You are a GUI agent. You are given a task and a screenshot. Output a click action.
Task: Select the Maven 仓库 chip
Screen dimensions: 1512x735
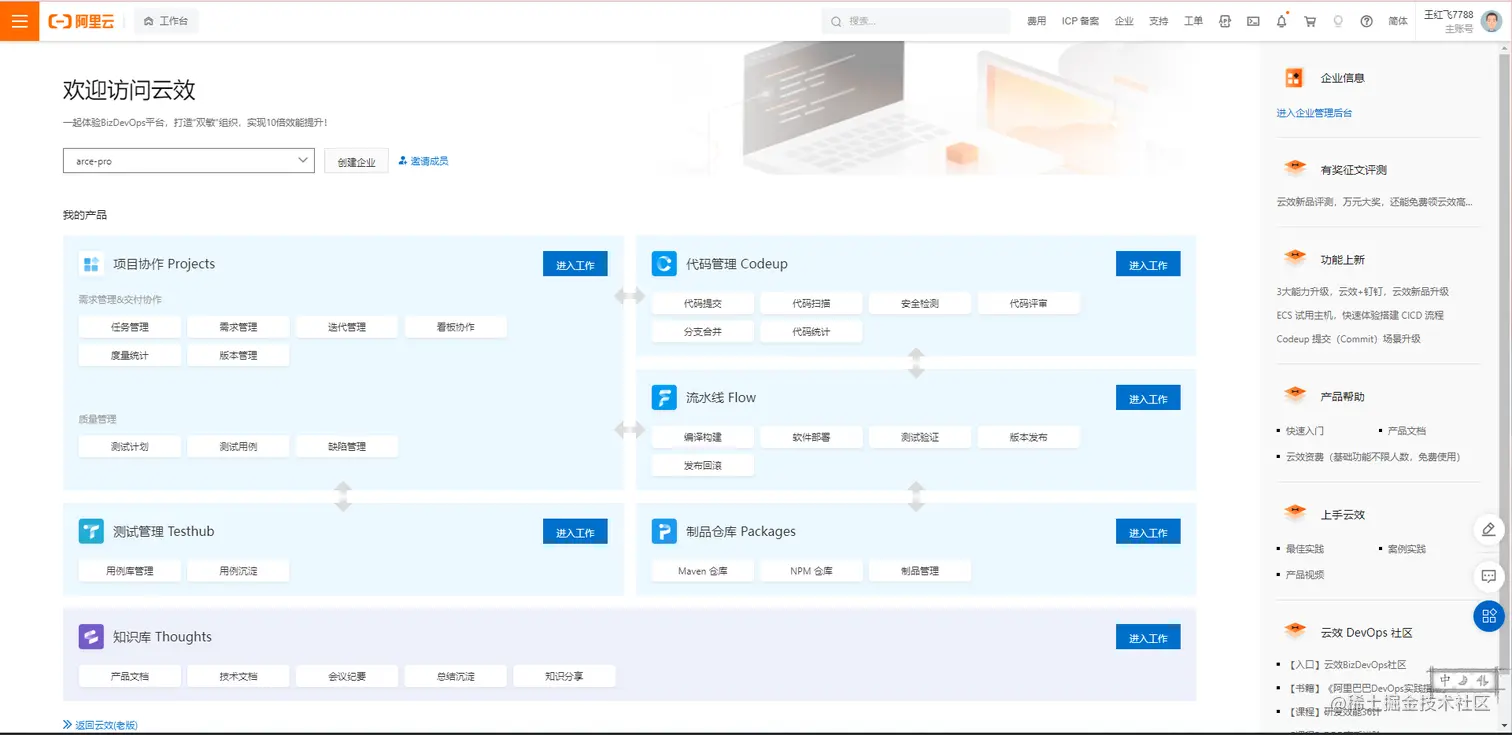[x=703, y=571]
